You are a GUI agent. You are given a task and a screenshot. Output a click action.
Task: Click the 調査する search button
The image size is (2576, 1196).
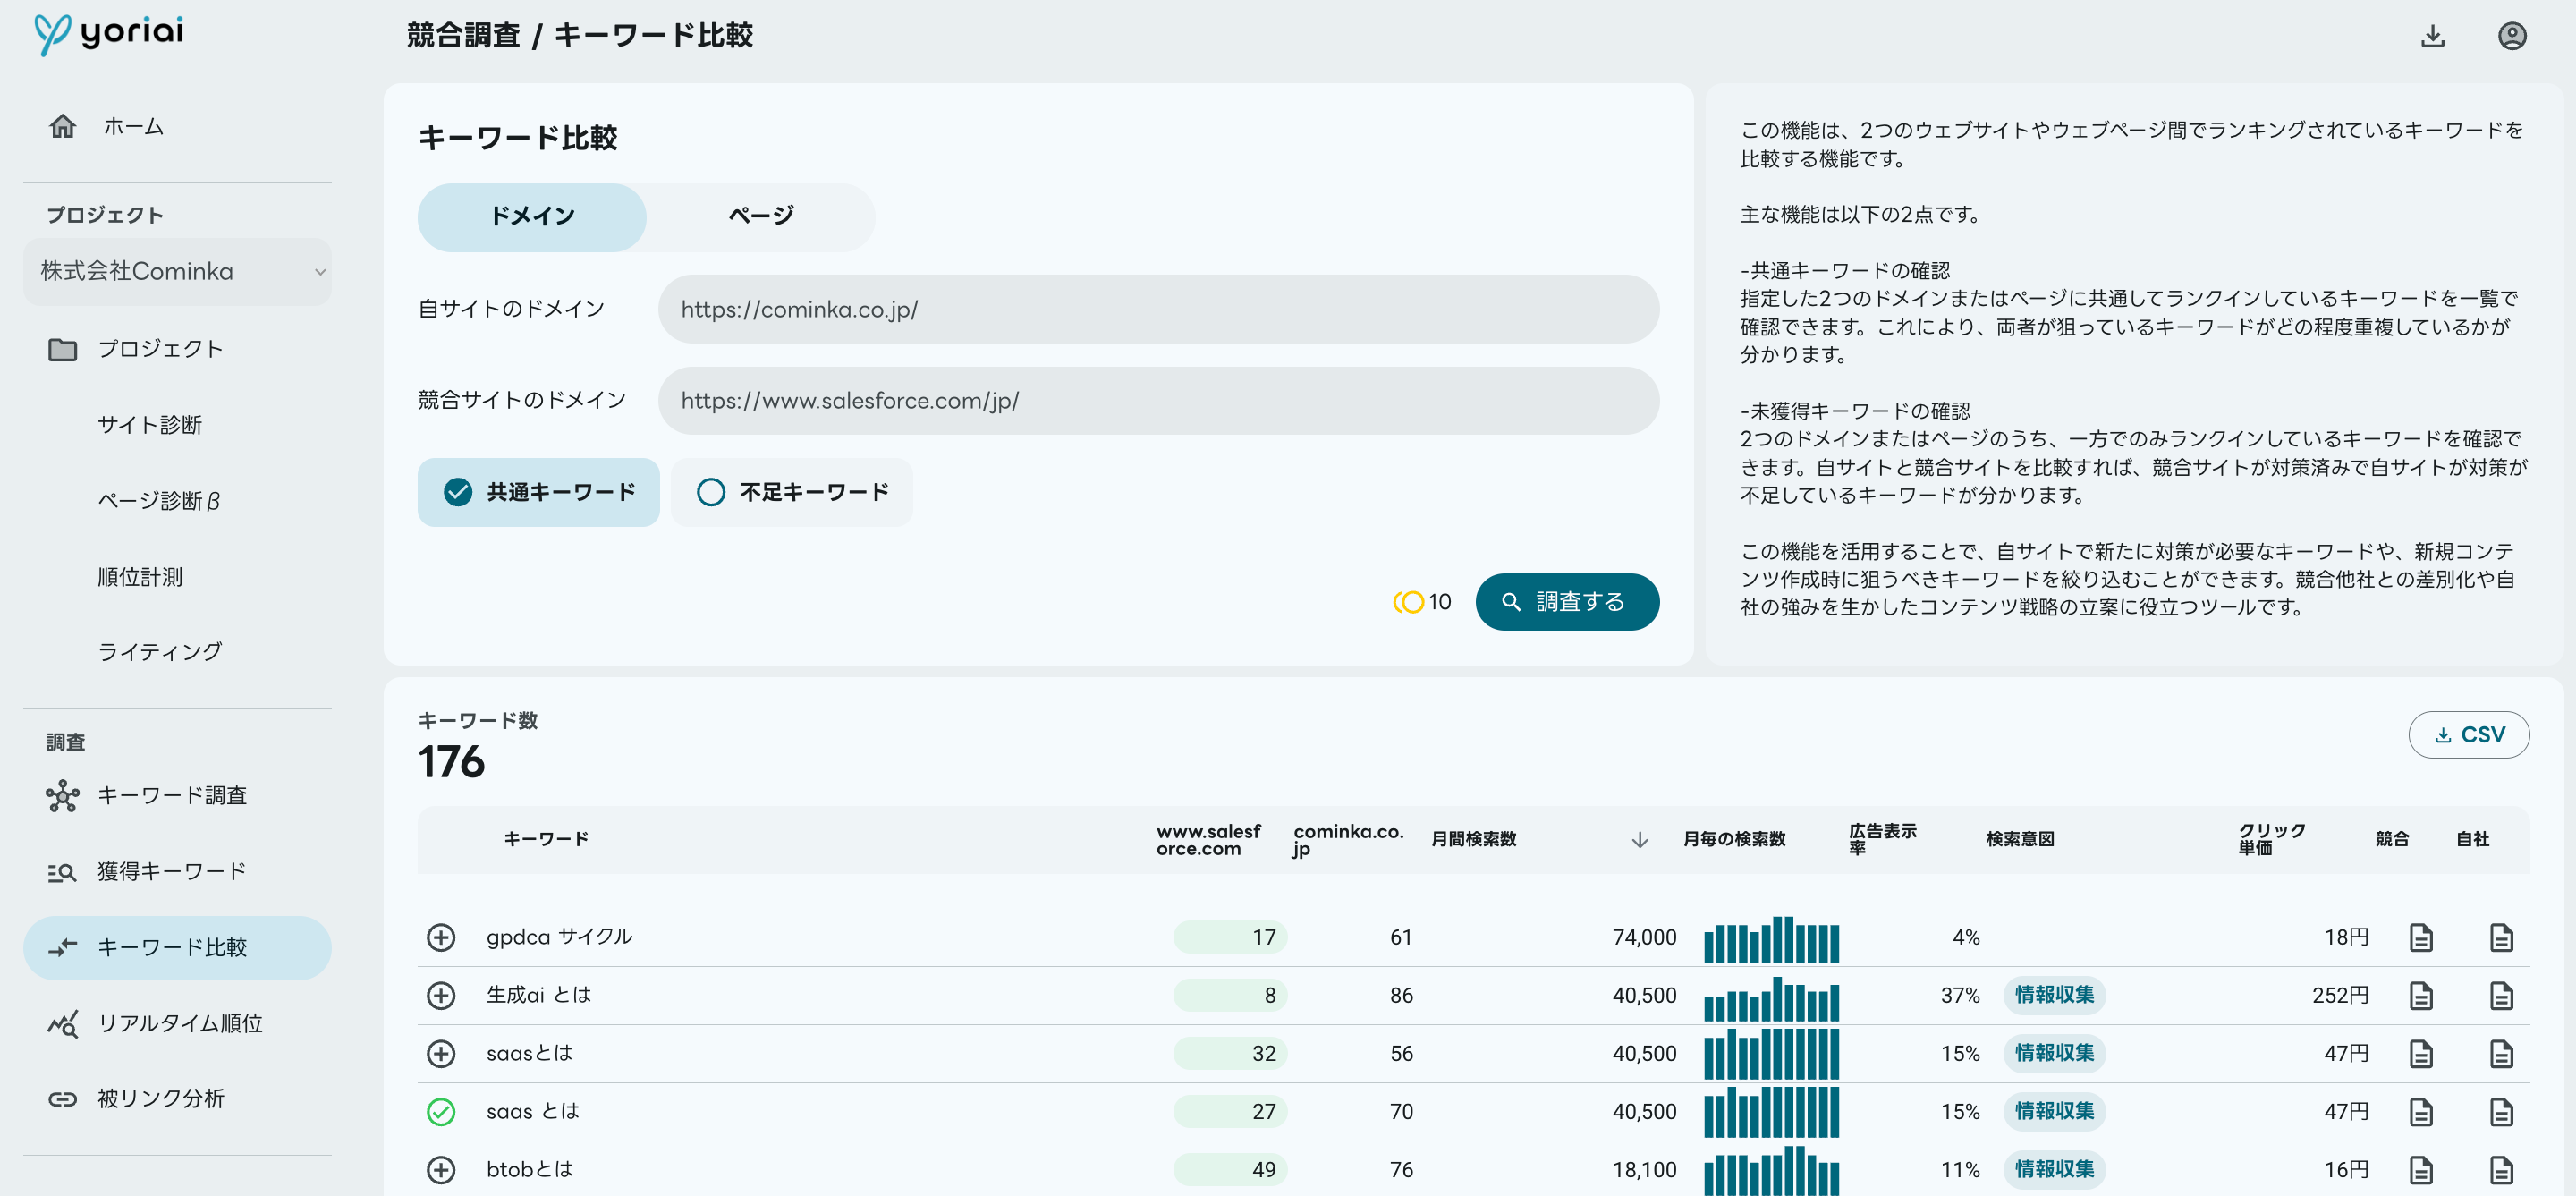pos(1567,602)
